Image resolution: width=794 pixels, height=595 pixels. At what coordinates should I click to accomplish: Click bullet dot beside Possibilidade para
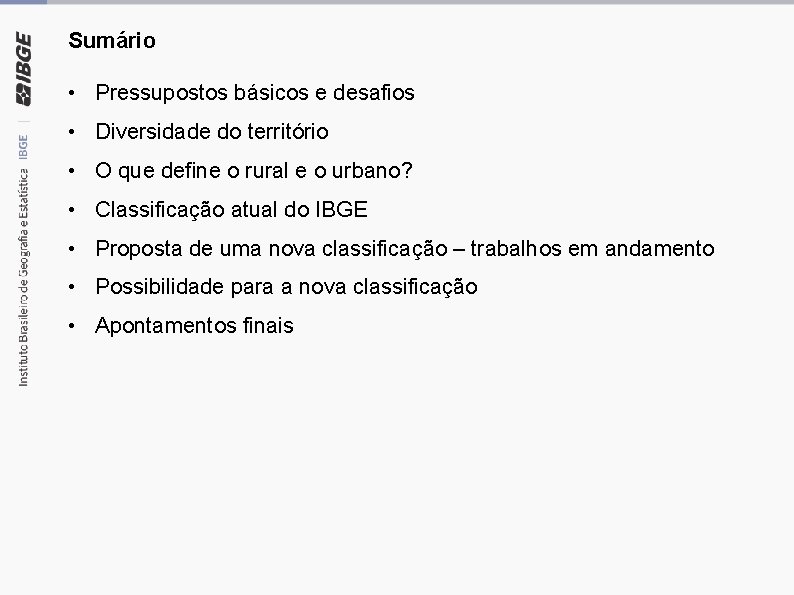coord(72,287)
